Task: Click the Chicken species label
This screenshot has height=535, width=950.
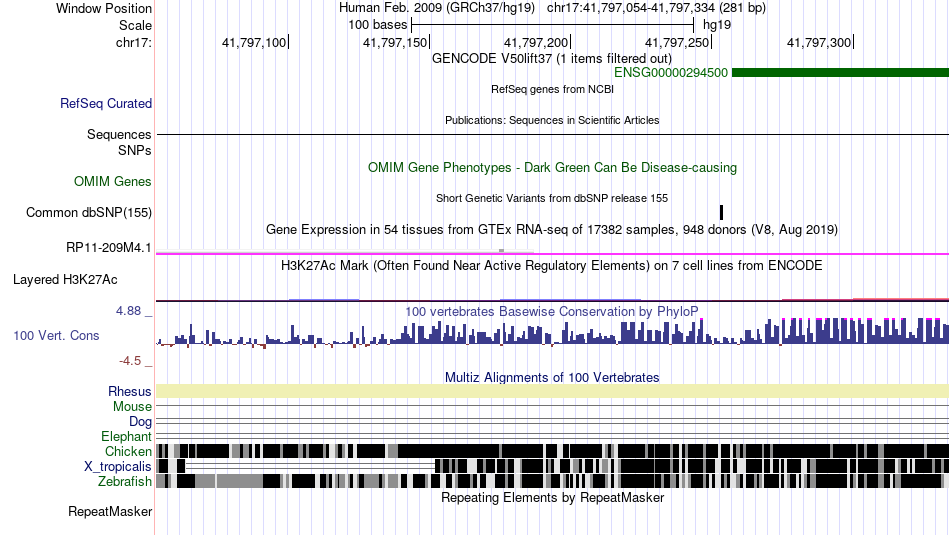Action: pos(128,452)
